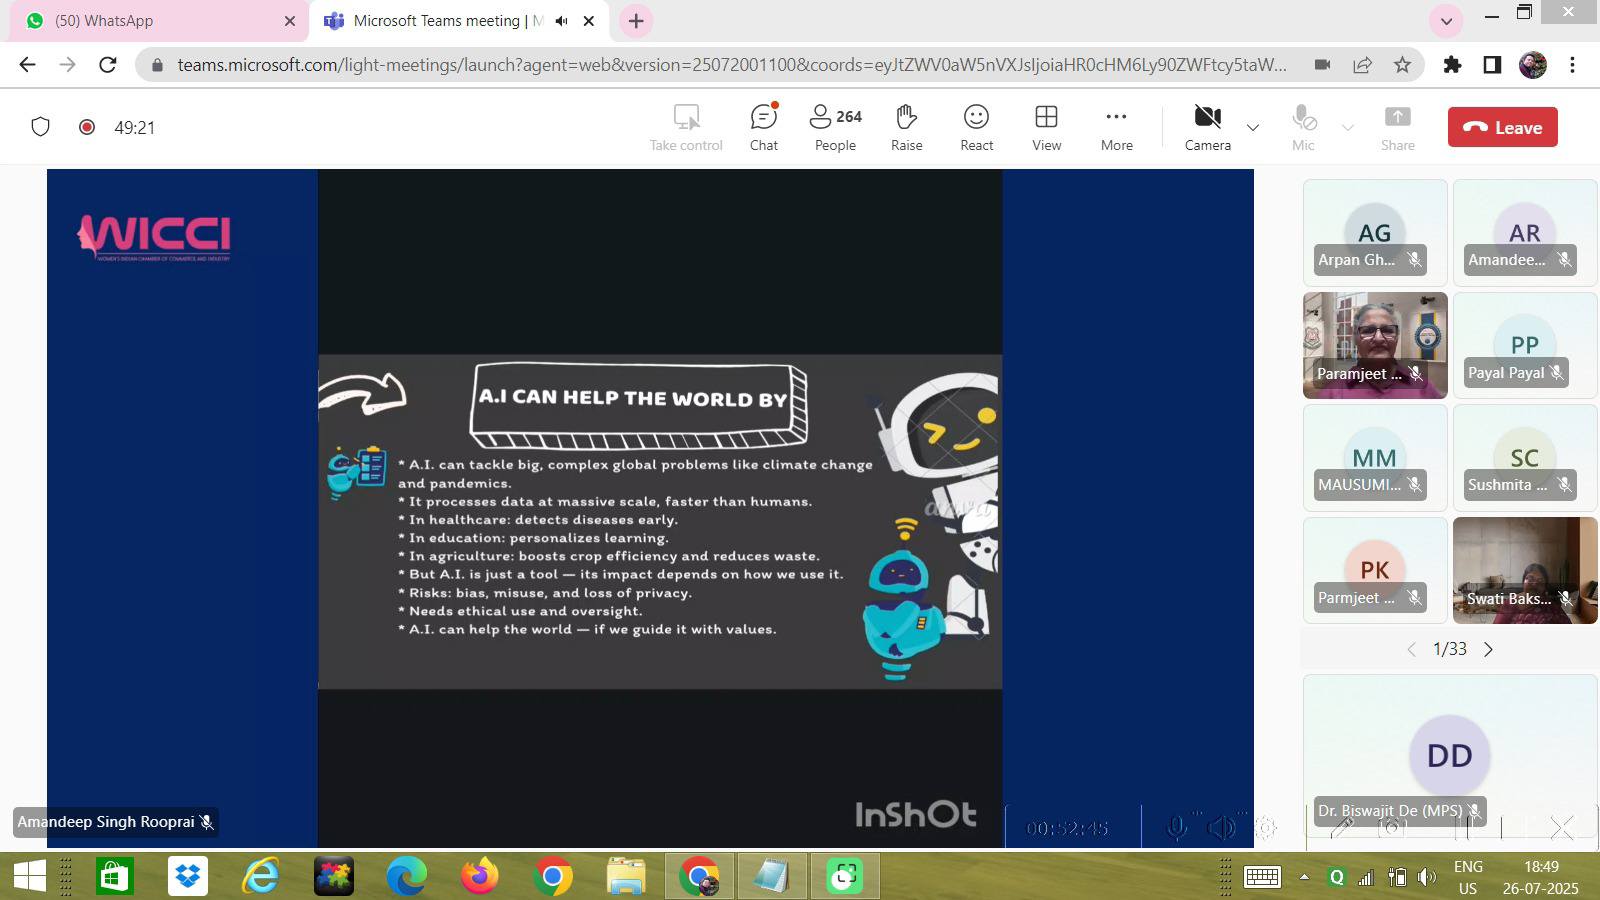Viewport: 1600px width, 900px height.
Task: Click the shield privacy icon
Action: [40, 127]
